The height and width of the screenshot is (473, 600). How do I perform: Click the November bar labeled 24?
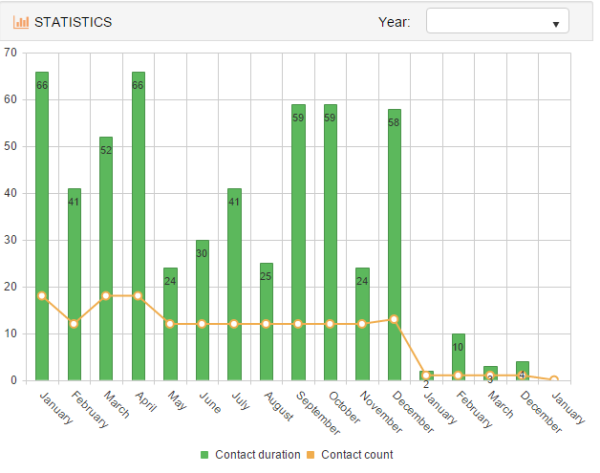tap(362, 324)
